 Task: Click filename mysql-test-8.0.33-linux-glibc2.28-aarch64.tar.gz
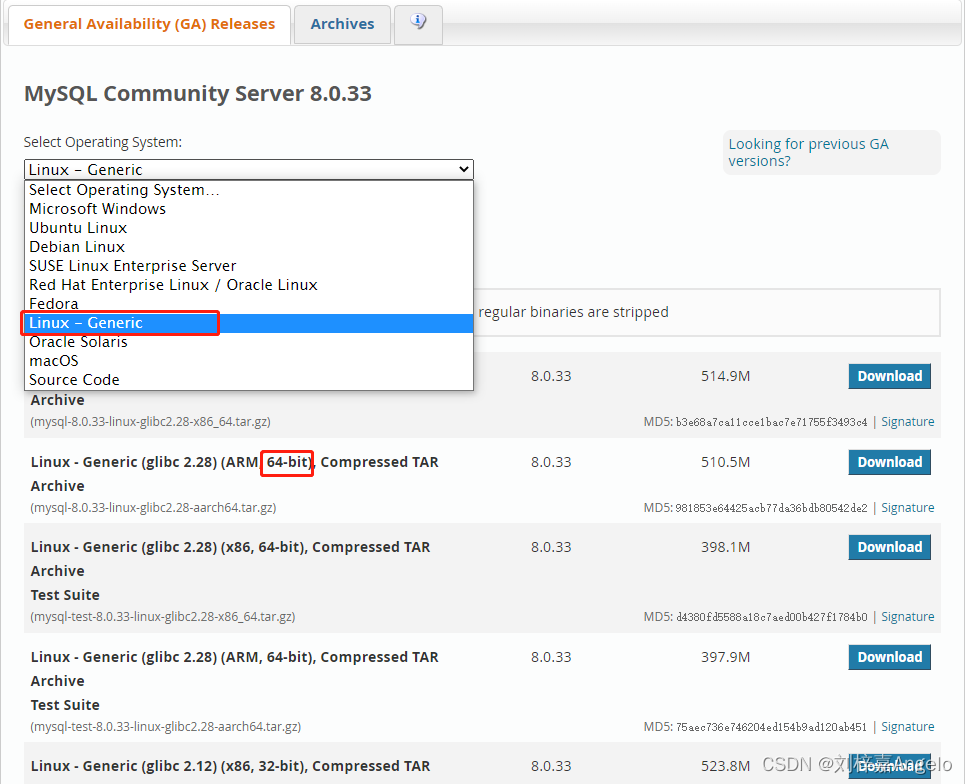[x=165, y=727]
